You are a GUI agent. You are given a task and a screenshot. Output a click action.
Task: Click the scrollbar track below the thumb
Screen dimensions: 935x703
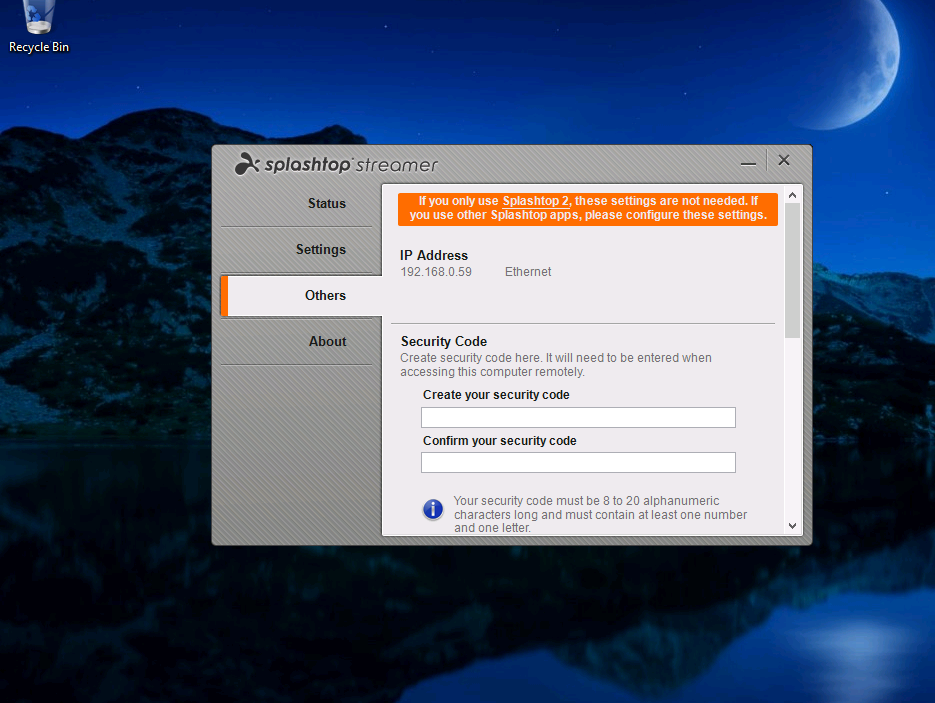pos(793,430)
